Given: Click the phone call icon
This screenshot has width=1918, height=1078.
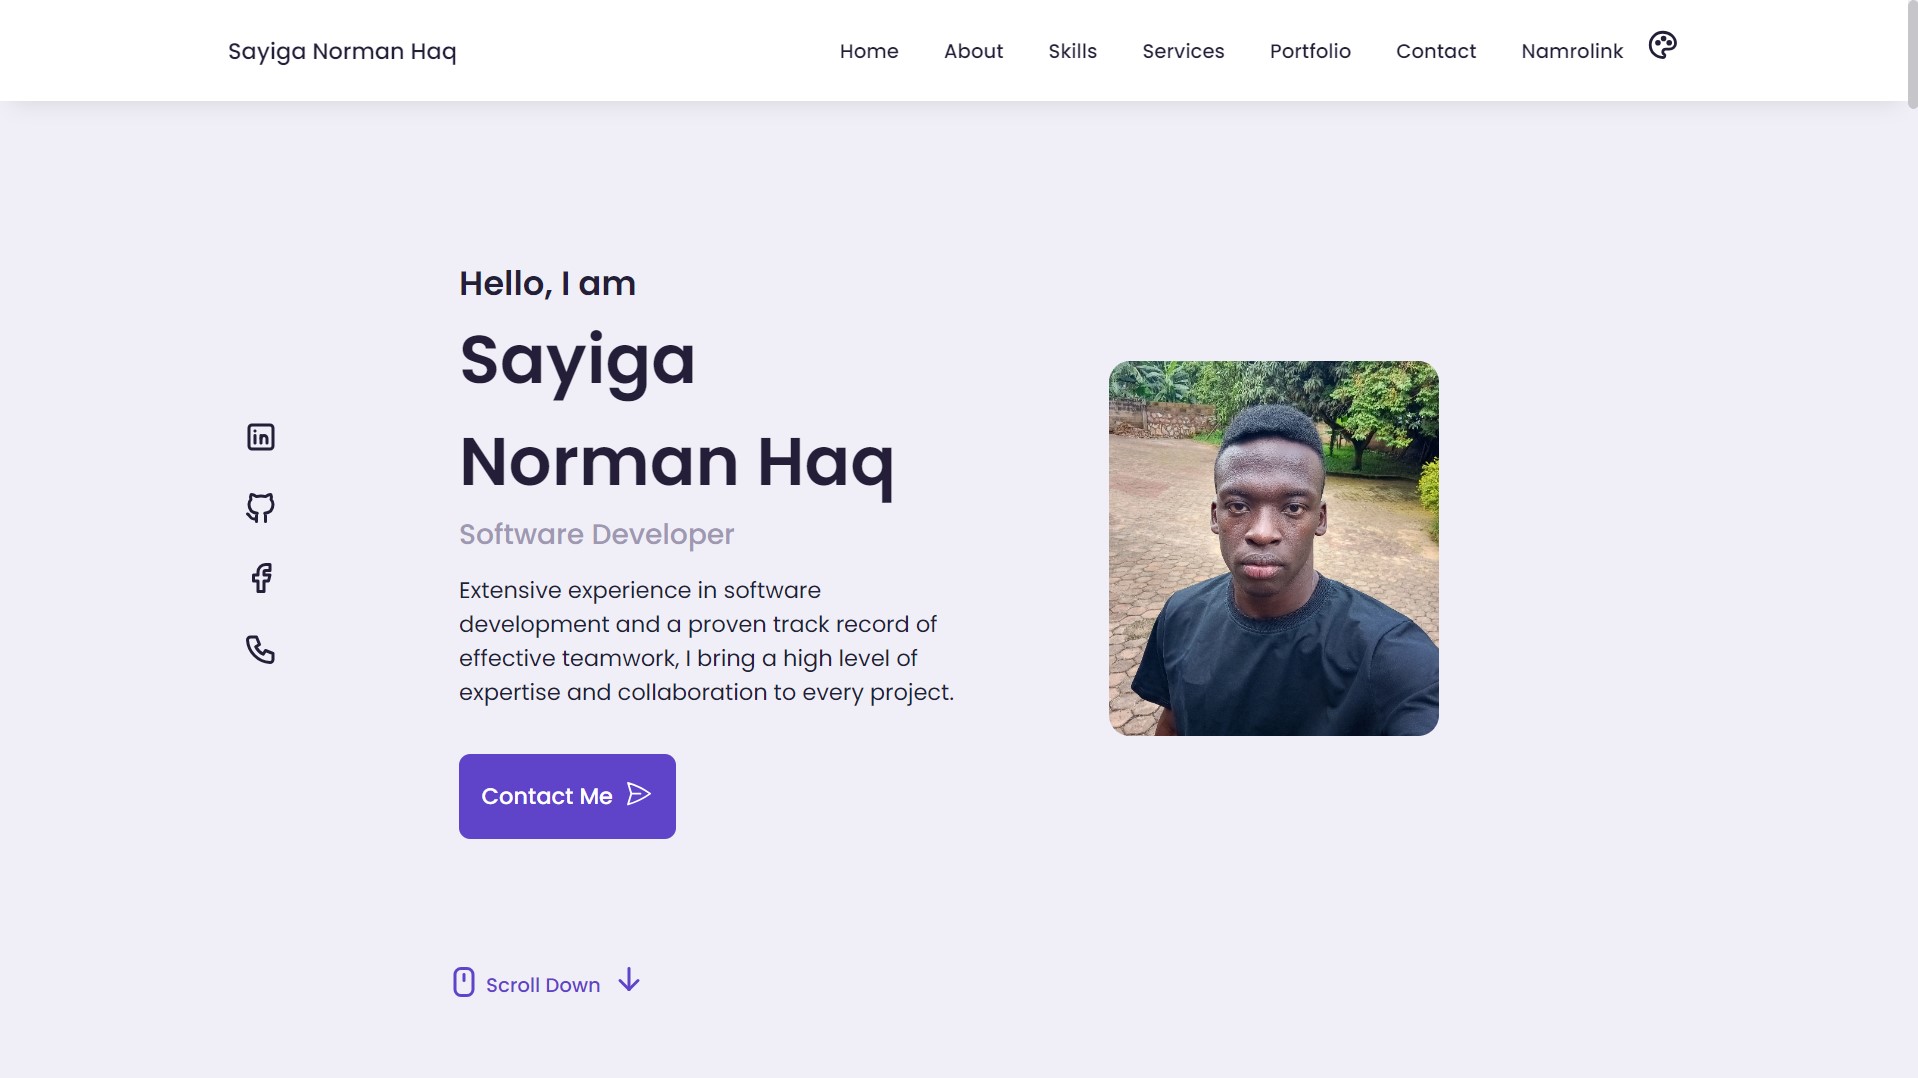Looking at the screenshot, I should point(261,650).
